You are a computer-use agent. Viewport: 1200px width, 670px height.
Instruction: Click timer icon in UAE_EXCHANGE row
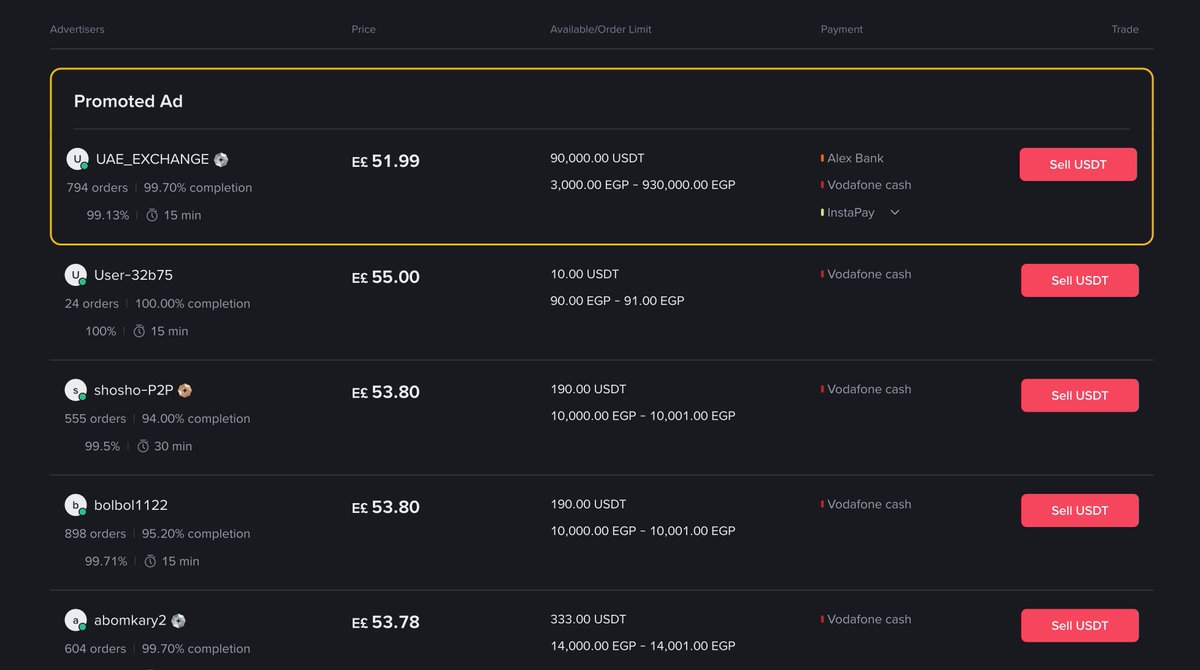tap(152, 215)
